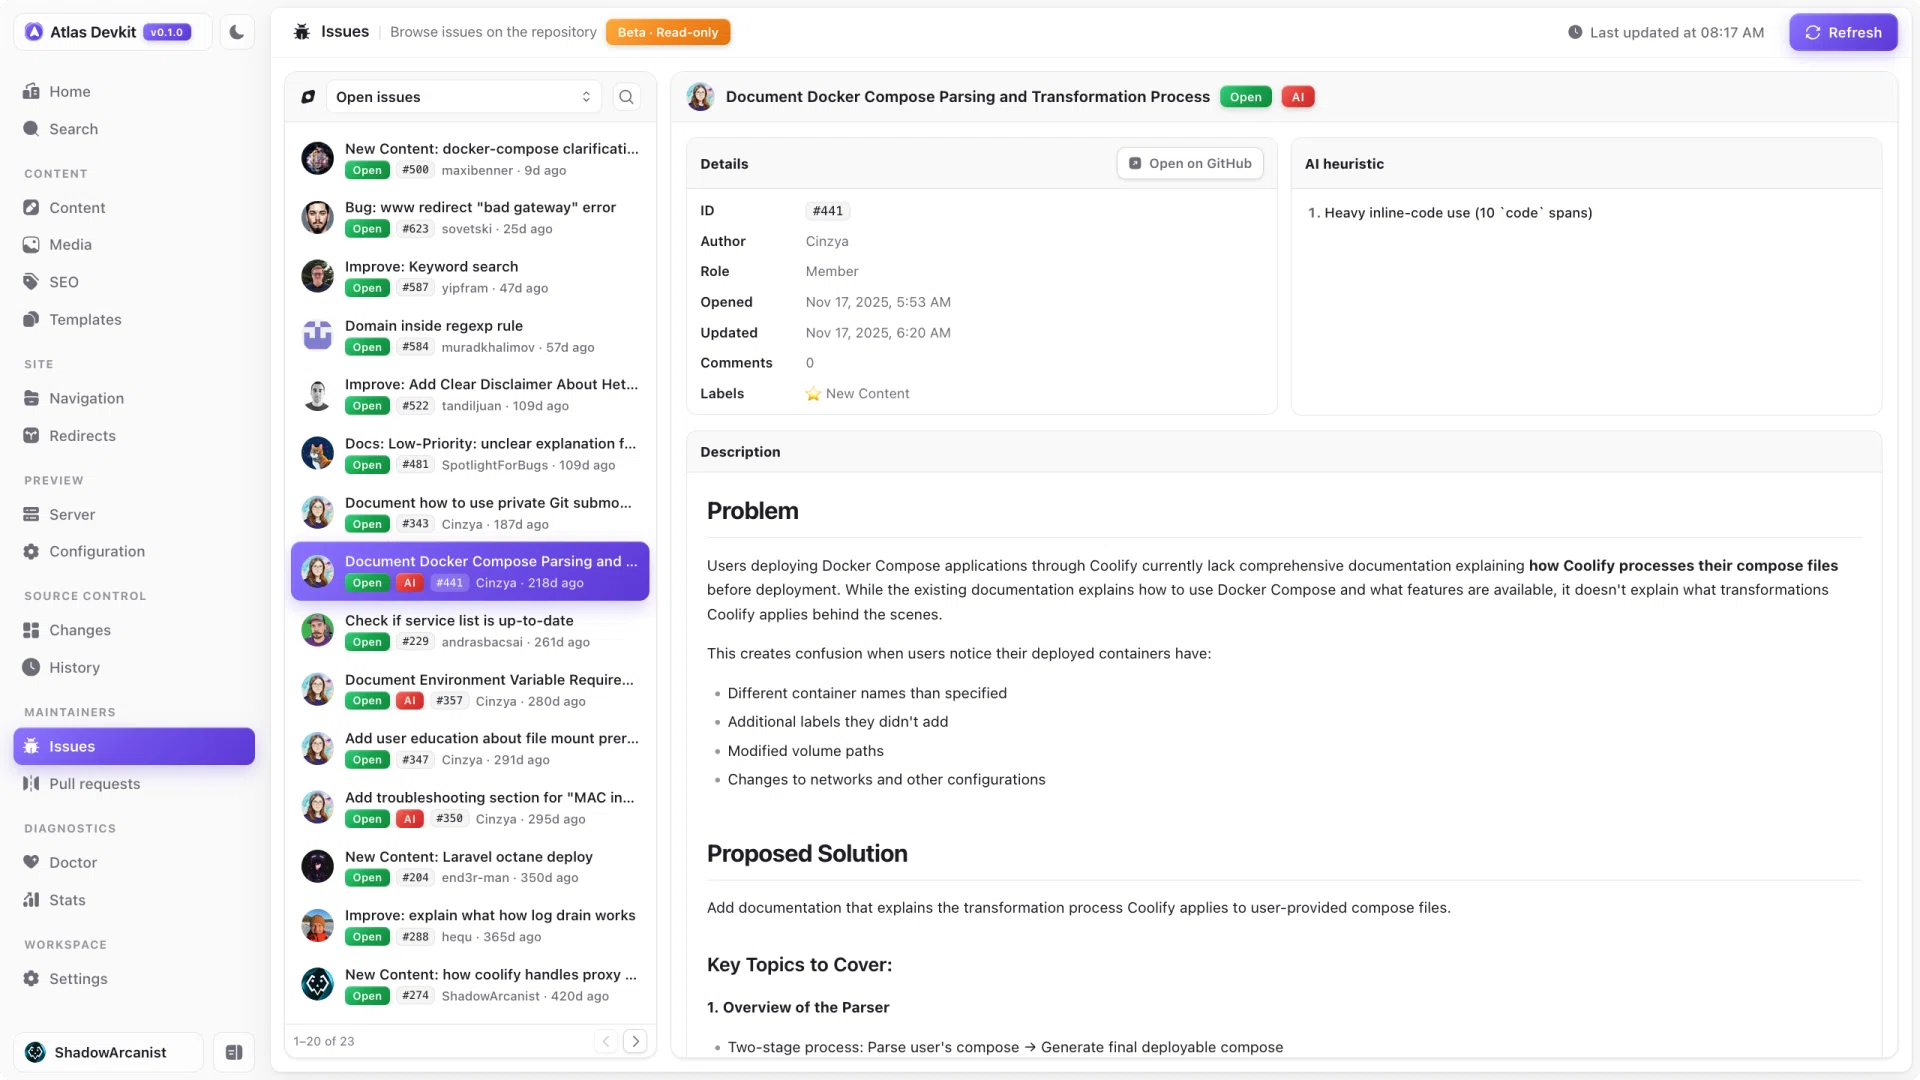This screenshot has width=1920, height=1080.
Task: Go to next page of issues
Action: [635, 1041]
